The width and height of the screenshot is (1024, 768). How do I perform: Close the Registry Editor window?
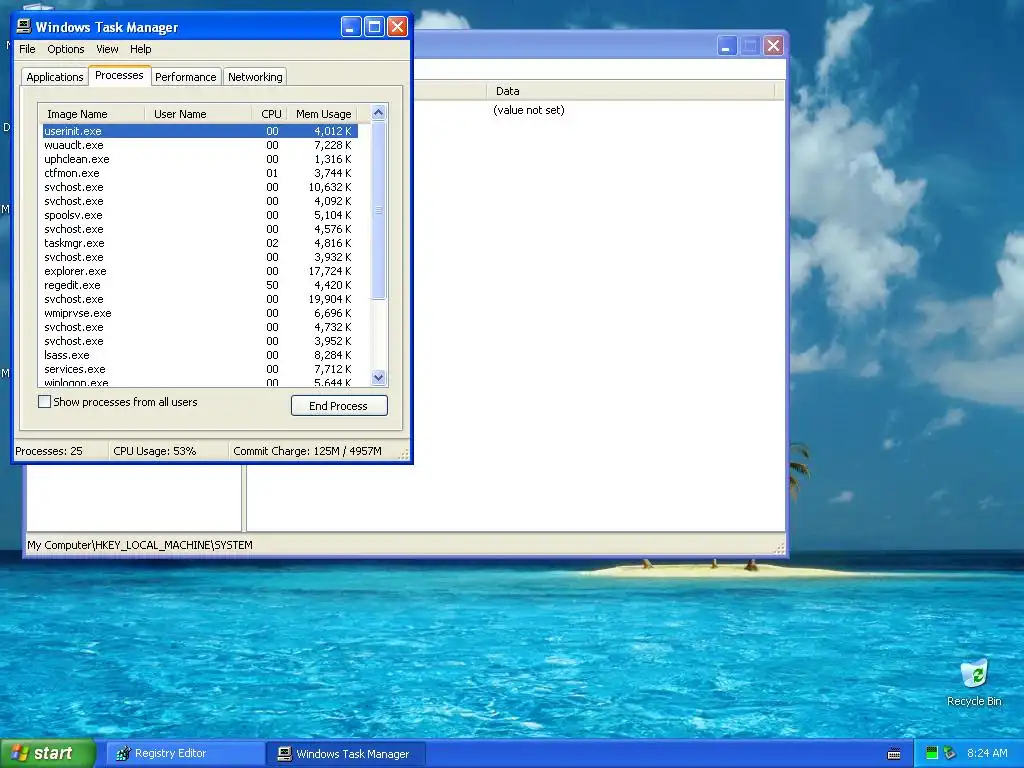773,46
